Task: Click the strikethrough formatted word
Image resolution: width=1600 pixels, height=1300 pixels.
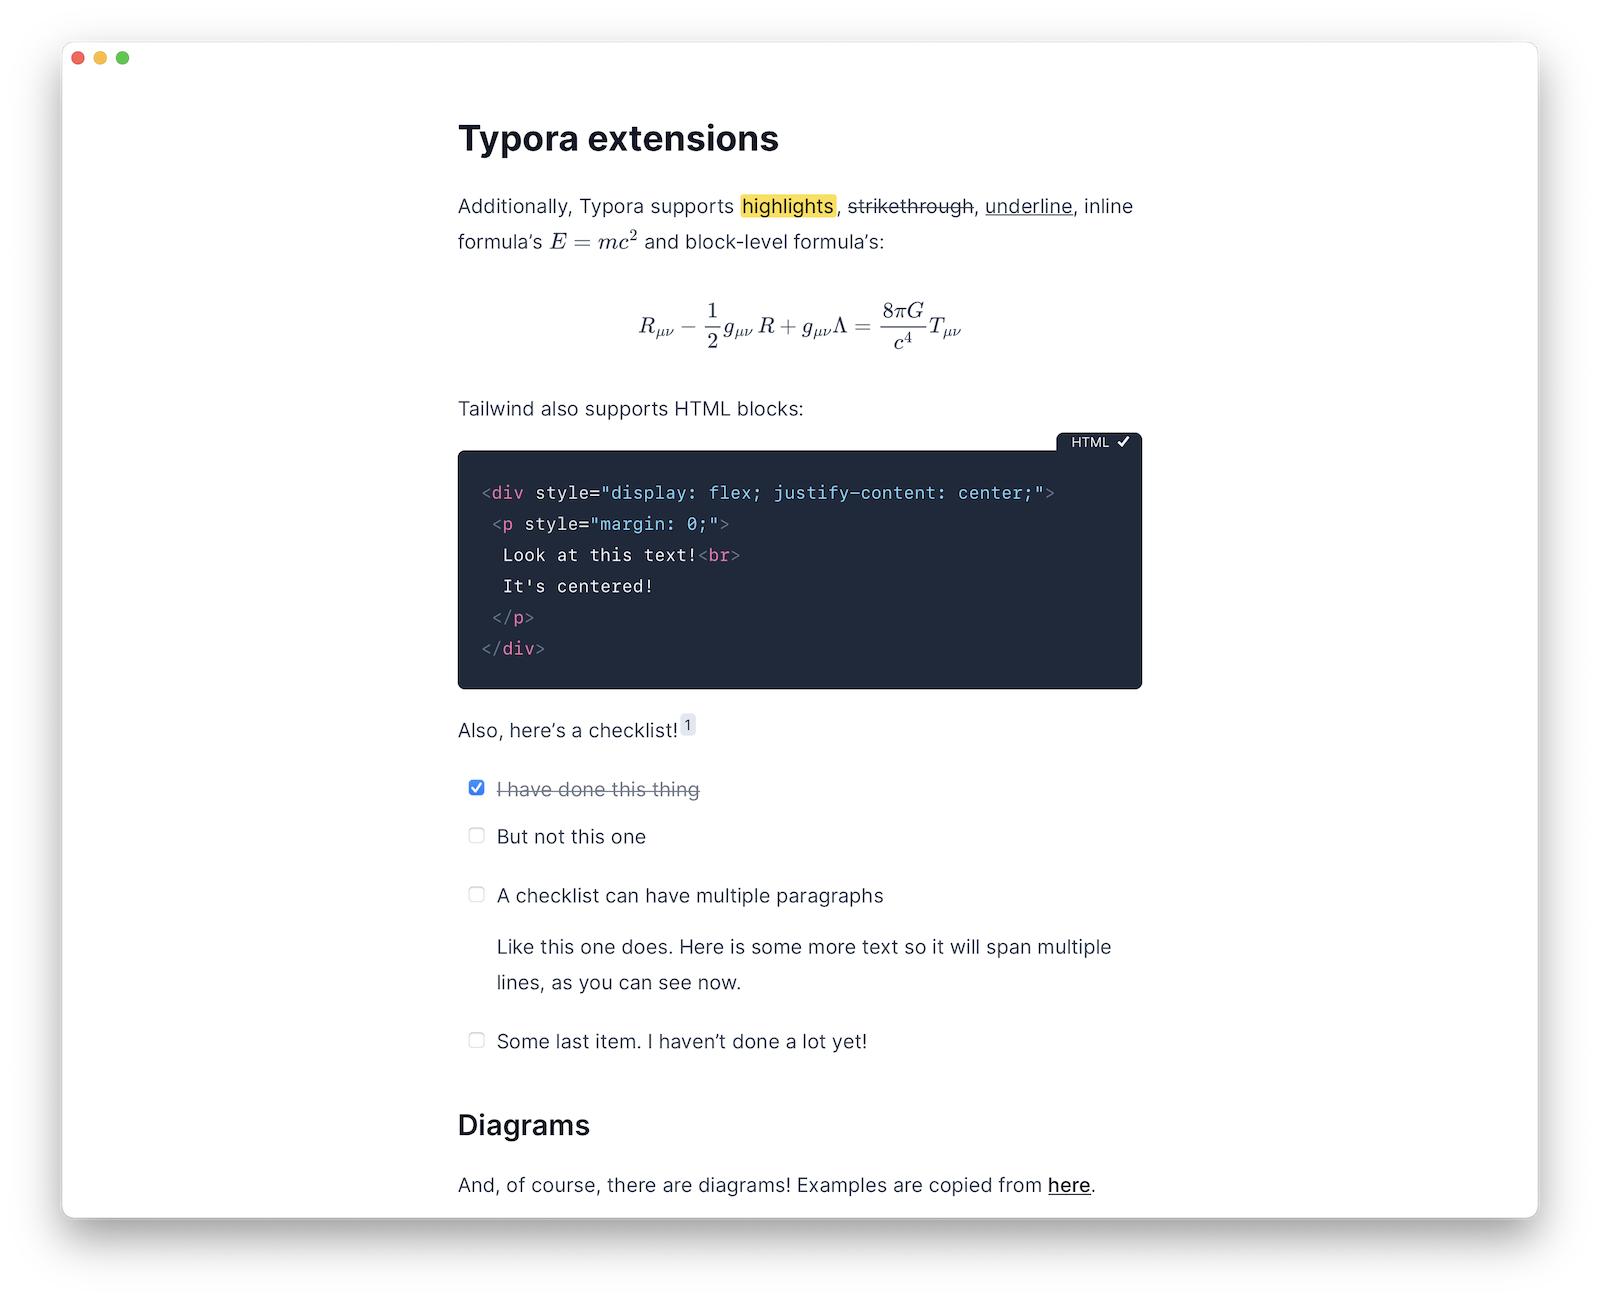Action: (910, 206)
